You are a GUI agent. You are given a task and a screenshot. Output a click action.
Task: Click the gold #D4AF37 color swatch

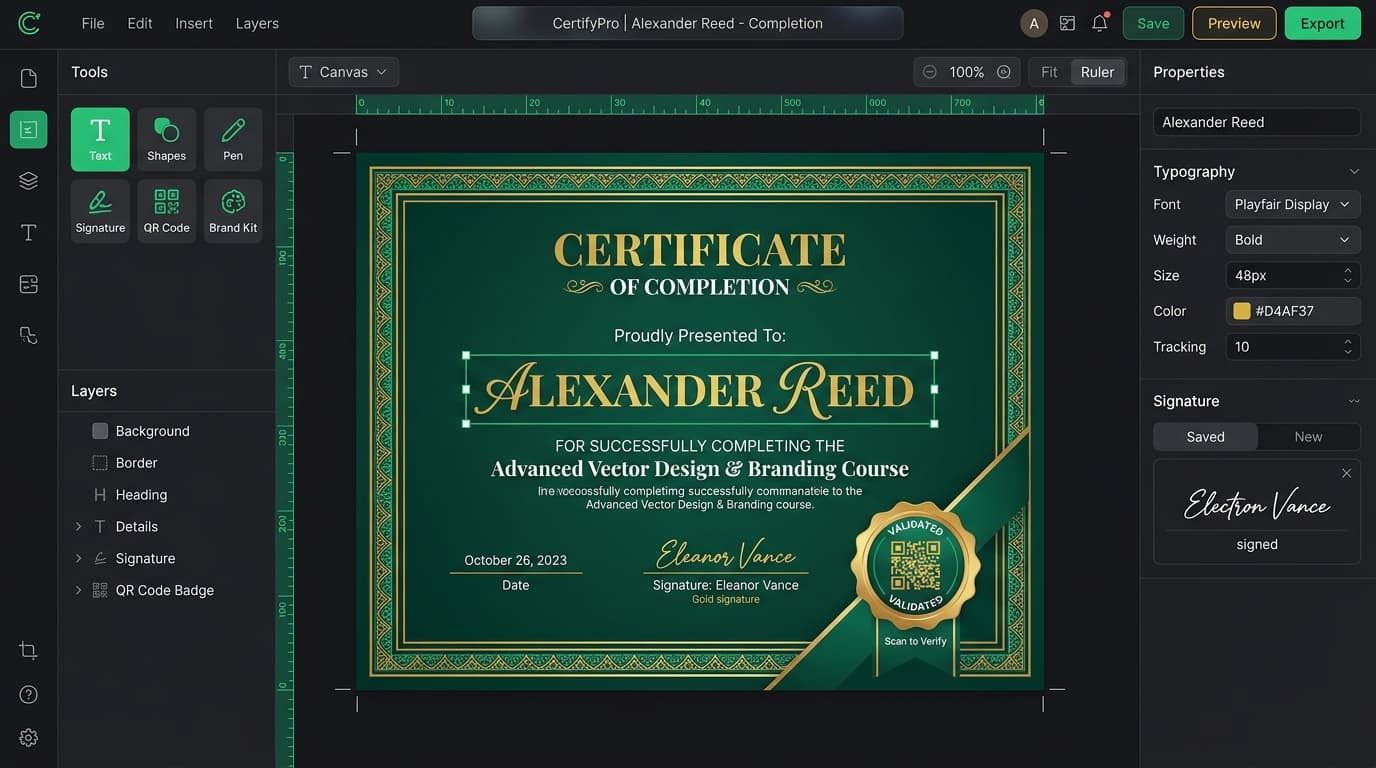pos(1242,311)
